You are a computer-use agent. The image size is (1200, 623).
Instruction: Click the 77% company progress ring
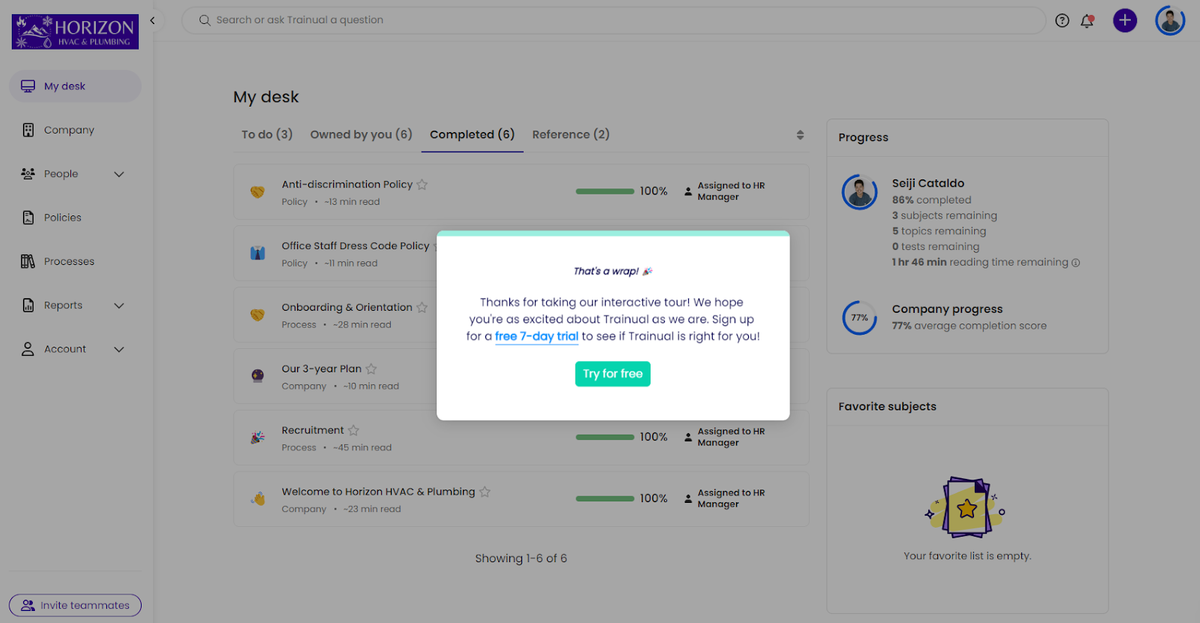point(859,317)
